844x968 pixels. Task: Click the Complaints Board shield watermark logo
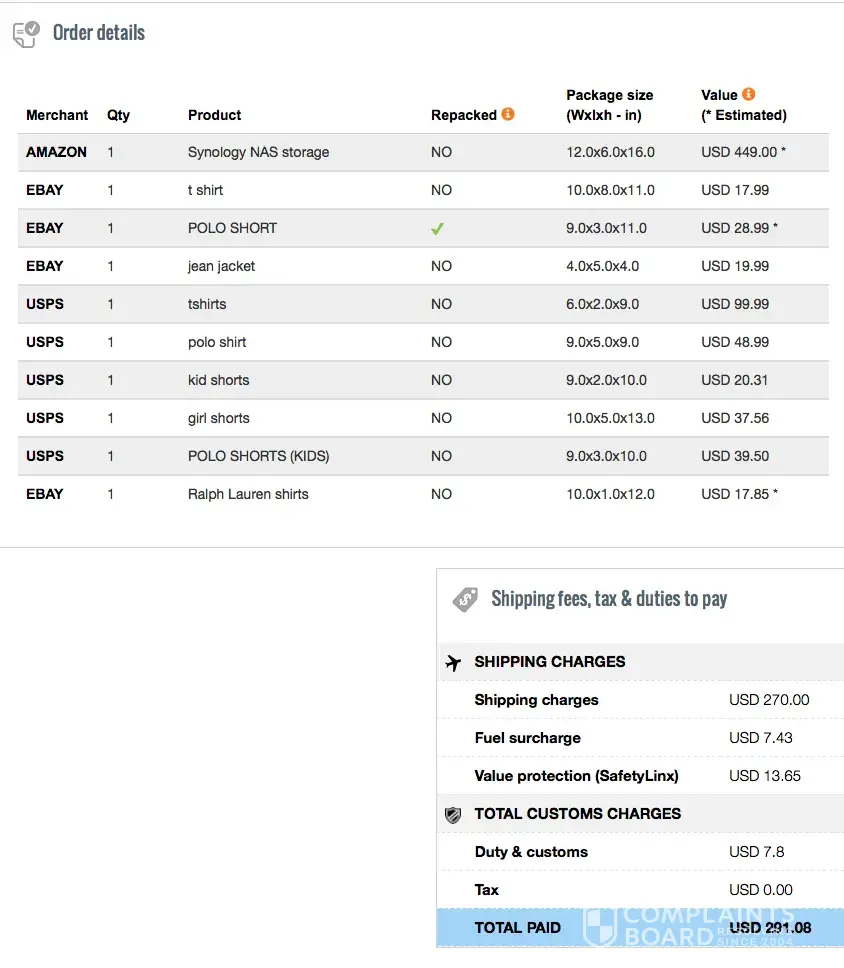coord(599,927)
